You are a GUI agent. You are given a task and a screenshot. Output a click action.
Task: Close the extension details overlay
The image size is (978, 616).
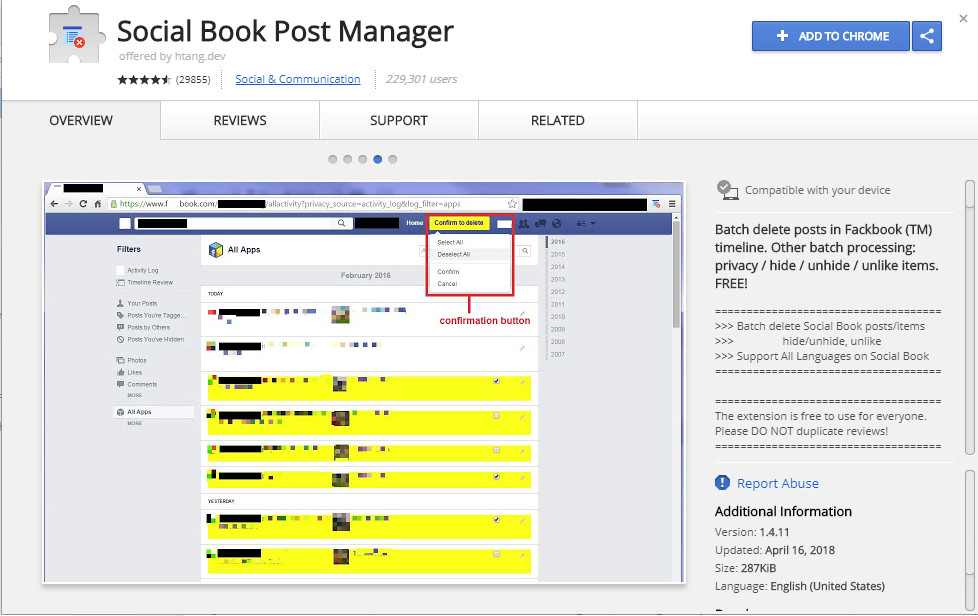[964, 19]
